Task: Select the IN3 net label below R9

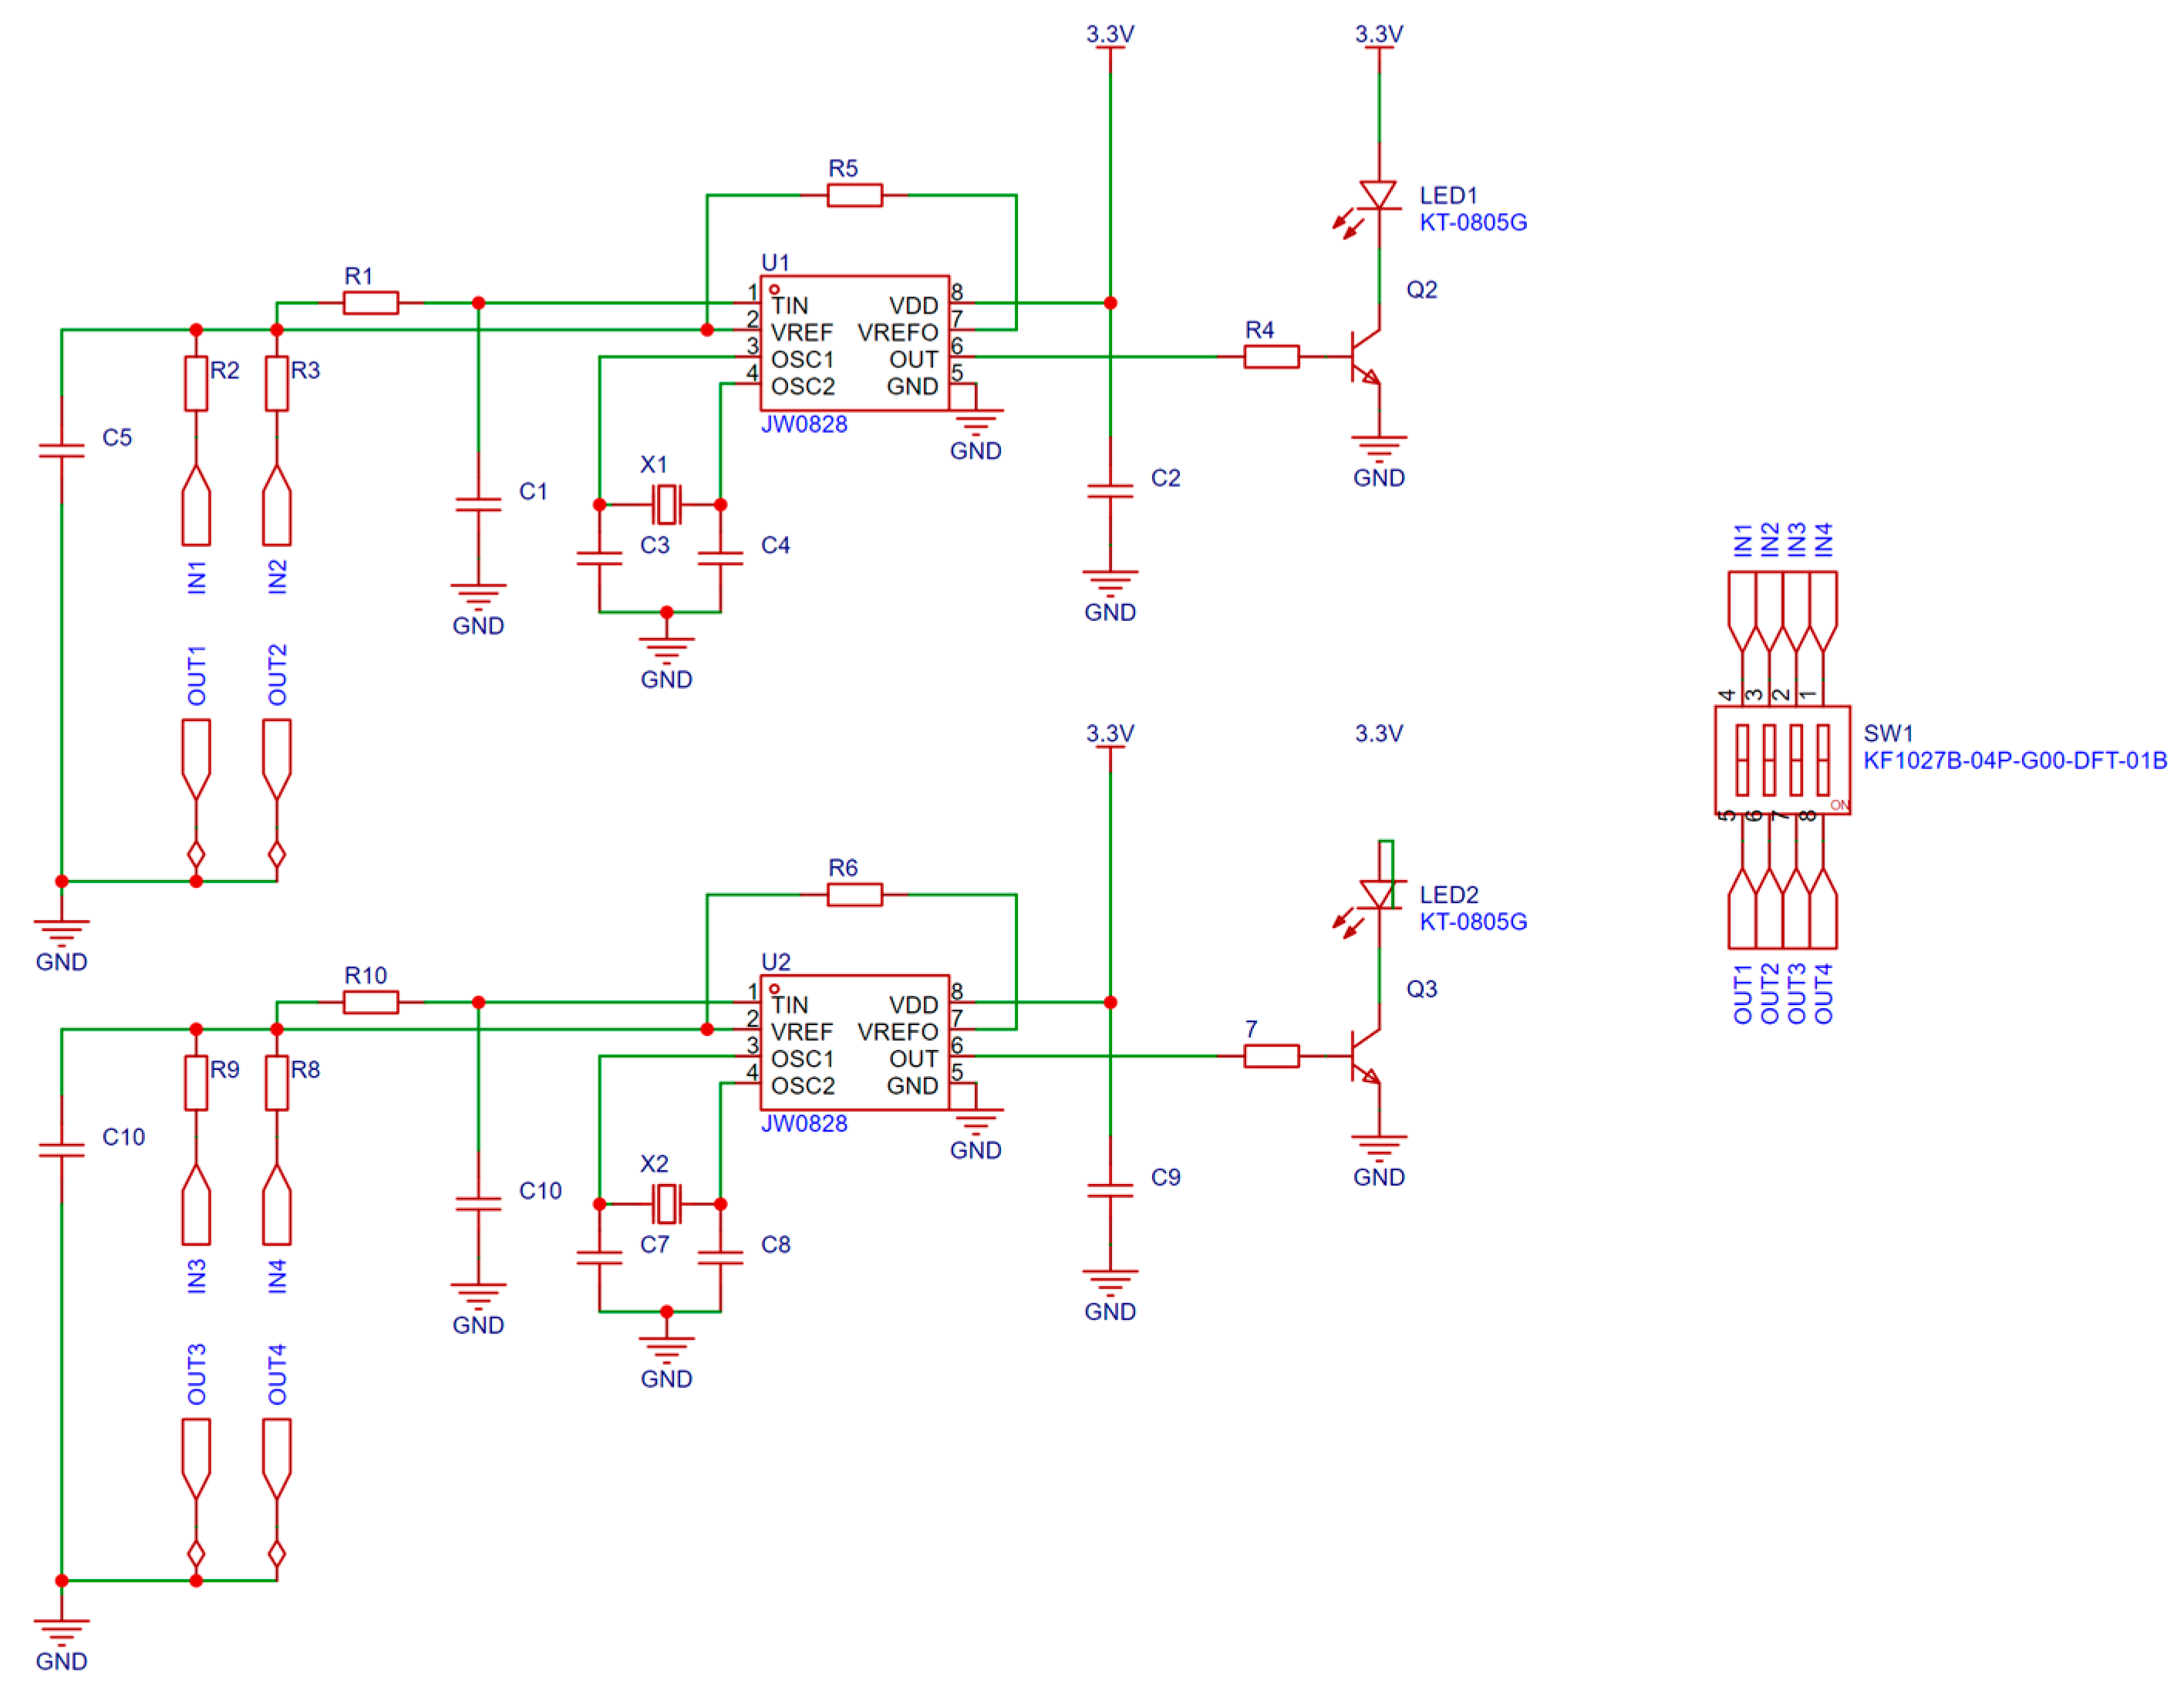Action: point(196,1276)
